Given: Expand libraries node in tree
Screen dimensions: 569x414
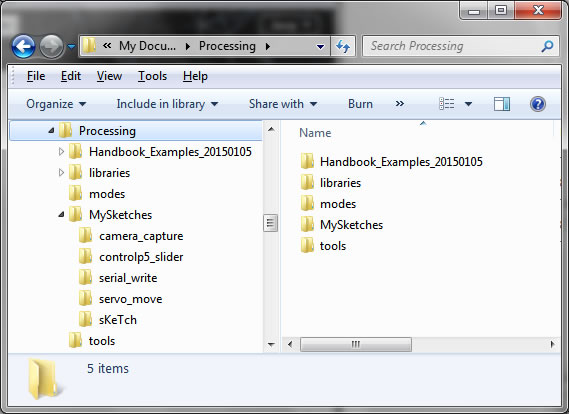Looking at the screenshot, I should [x=61, y=173].
